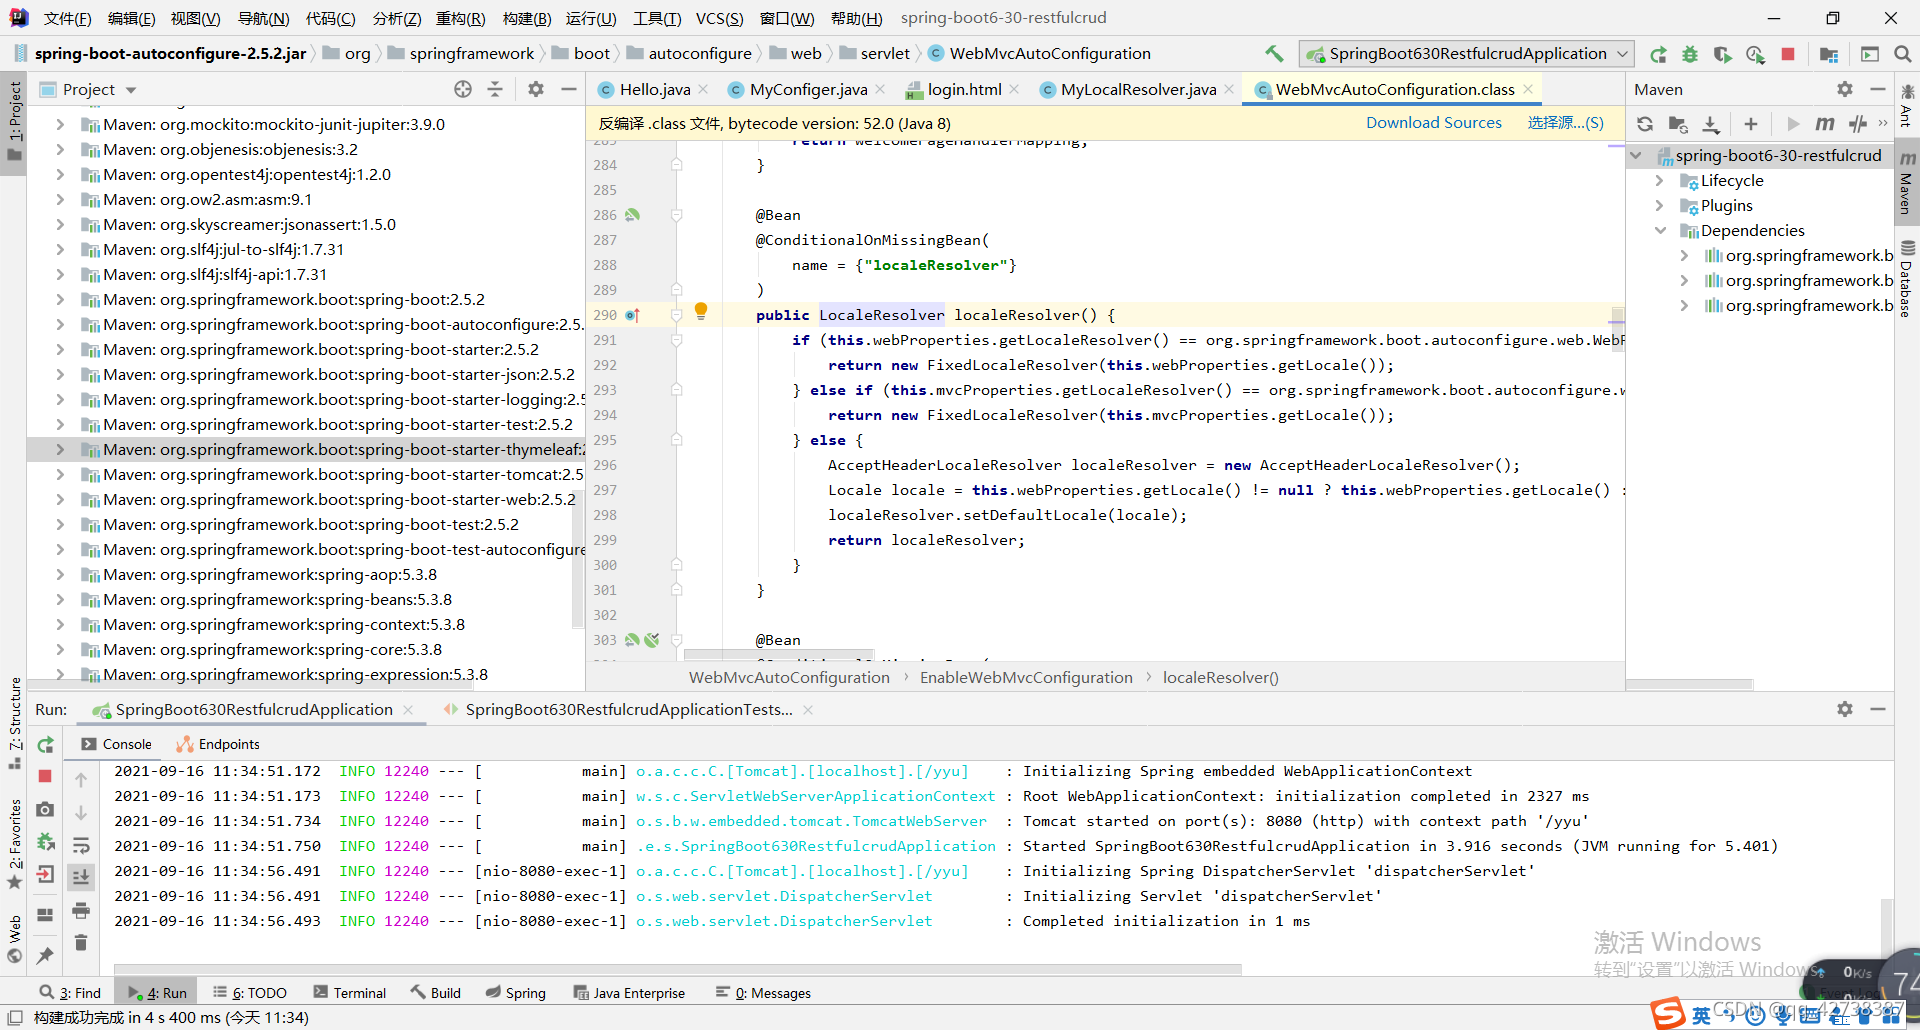
Task: Collapse spring-boot6-30-restfulcrud Maven root
Action: (1637, 156)
